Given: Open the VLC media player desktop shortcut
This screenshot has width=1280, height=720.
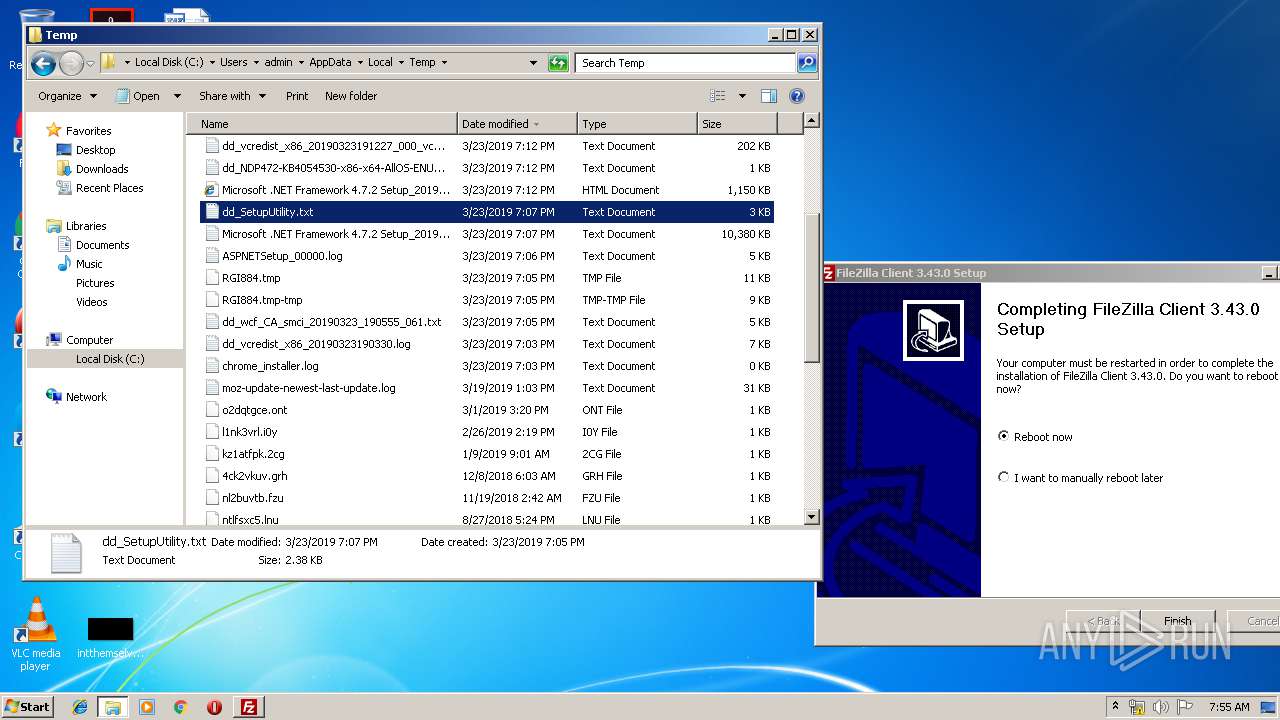Looking at the screenshot, I should 35,634.
